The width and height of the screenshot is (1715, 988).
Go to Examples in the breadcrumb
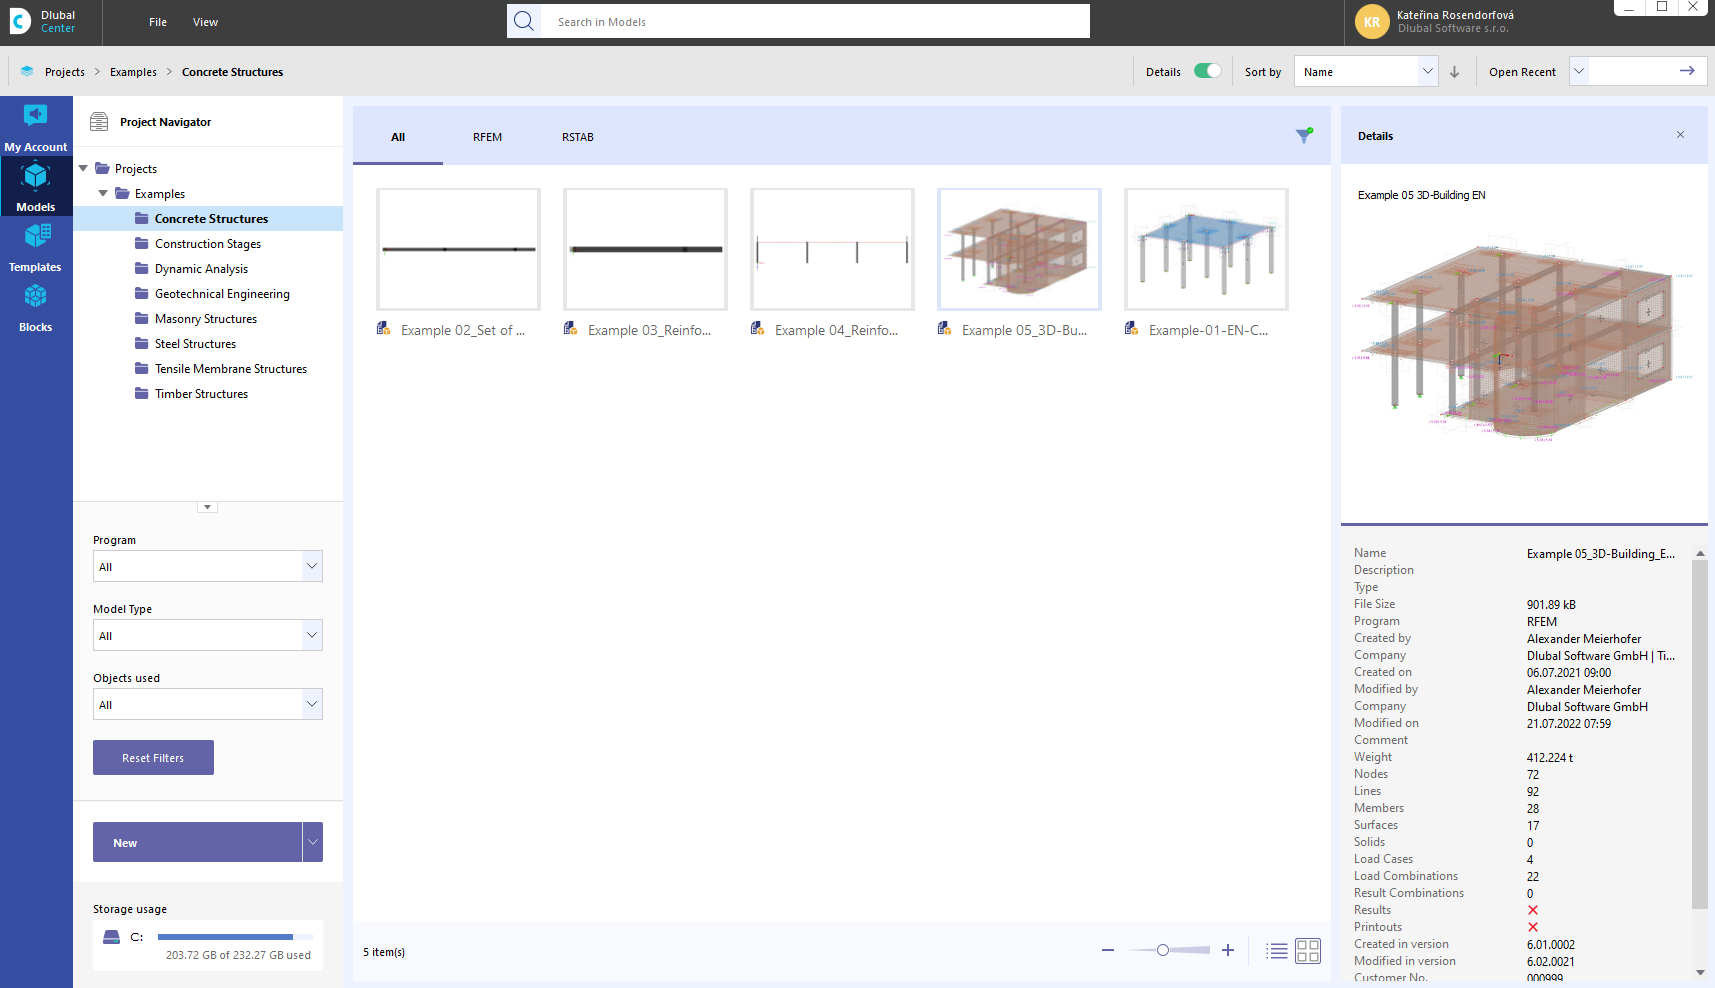(x=133, y=72)
